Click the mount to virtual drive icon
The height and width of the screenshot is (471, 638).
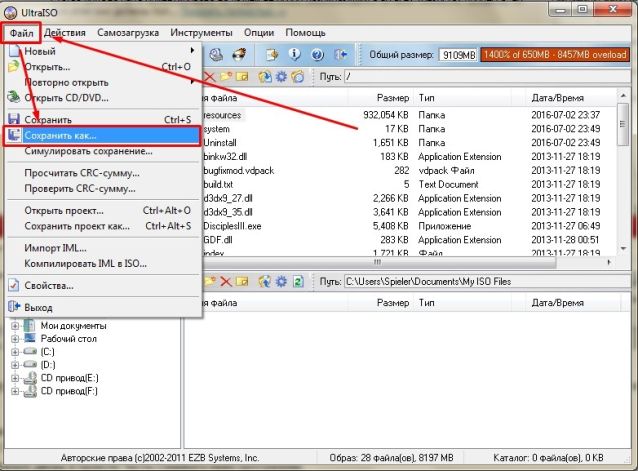click(x=216, y=54)
